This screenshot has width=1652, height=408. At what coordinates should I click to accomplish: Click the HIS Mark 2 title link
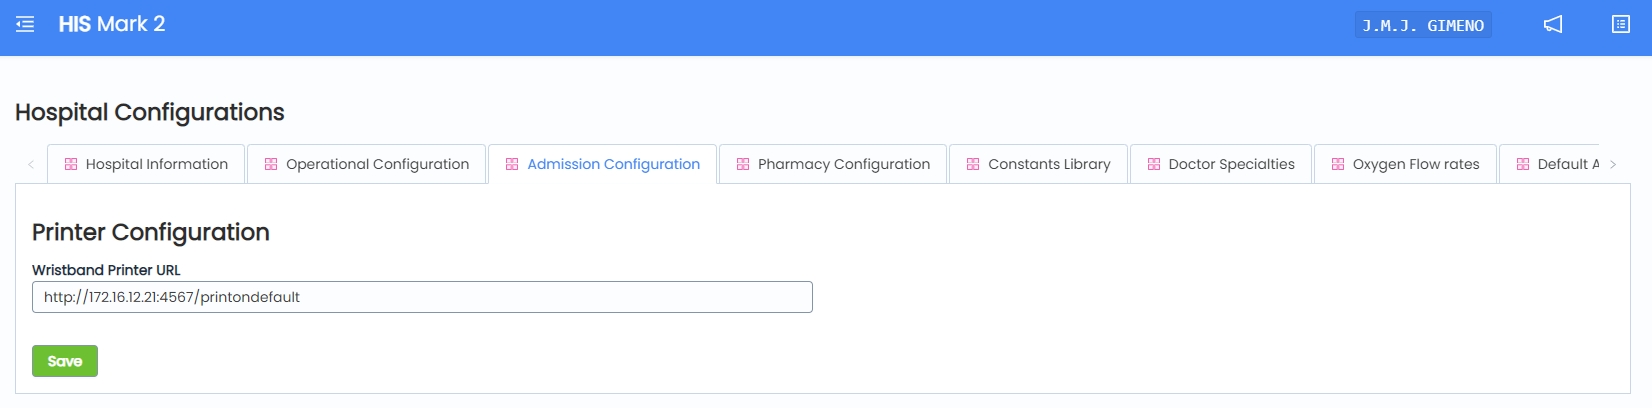(x=112, y=24)
